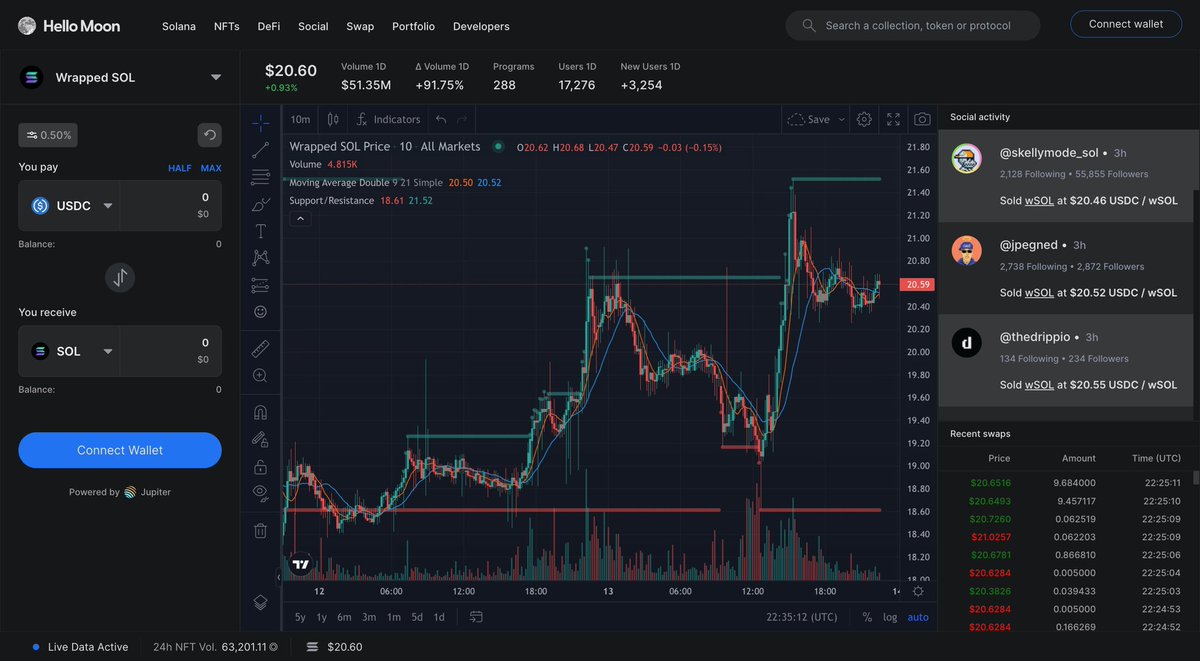The width and height of the screenshot is (1200, 661).
Task: Toggle auto scale on the chart
Action: [918, 617]
